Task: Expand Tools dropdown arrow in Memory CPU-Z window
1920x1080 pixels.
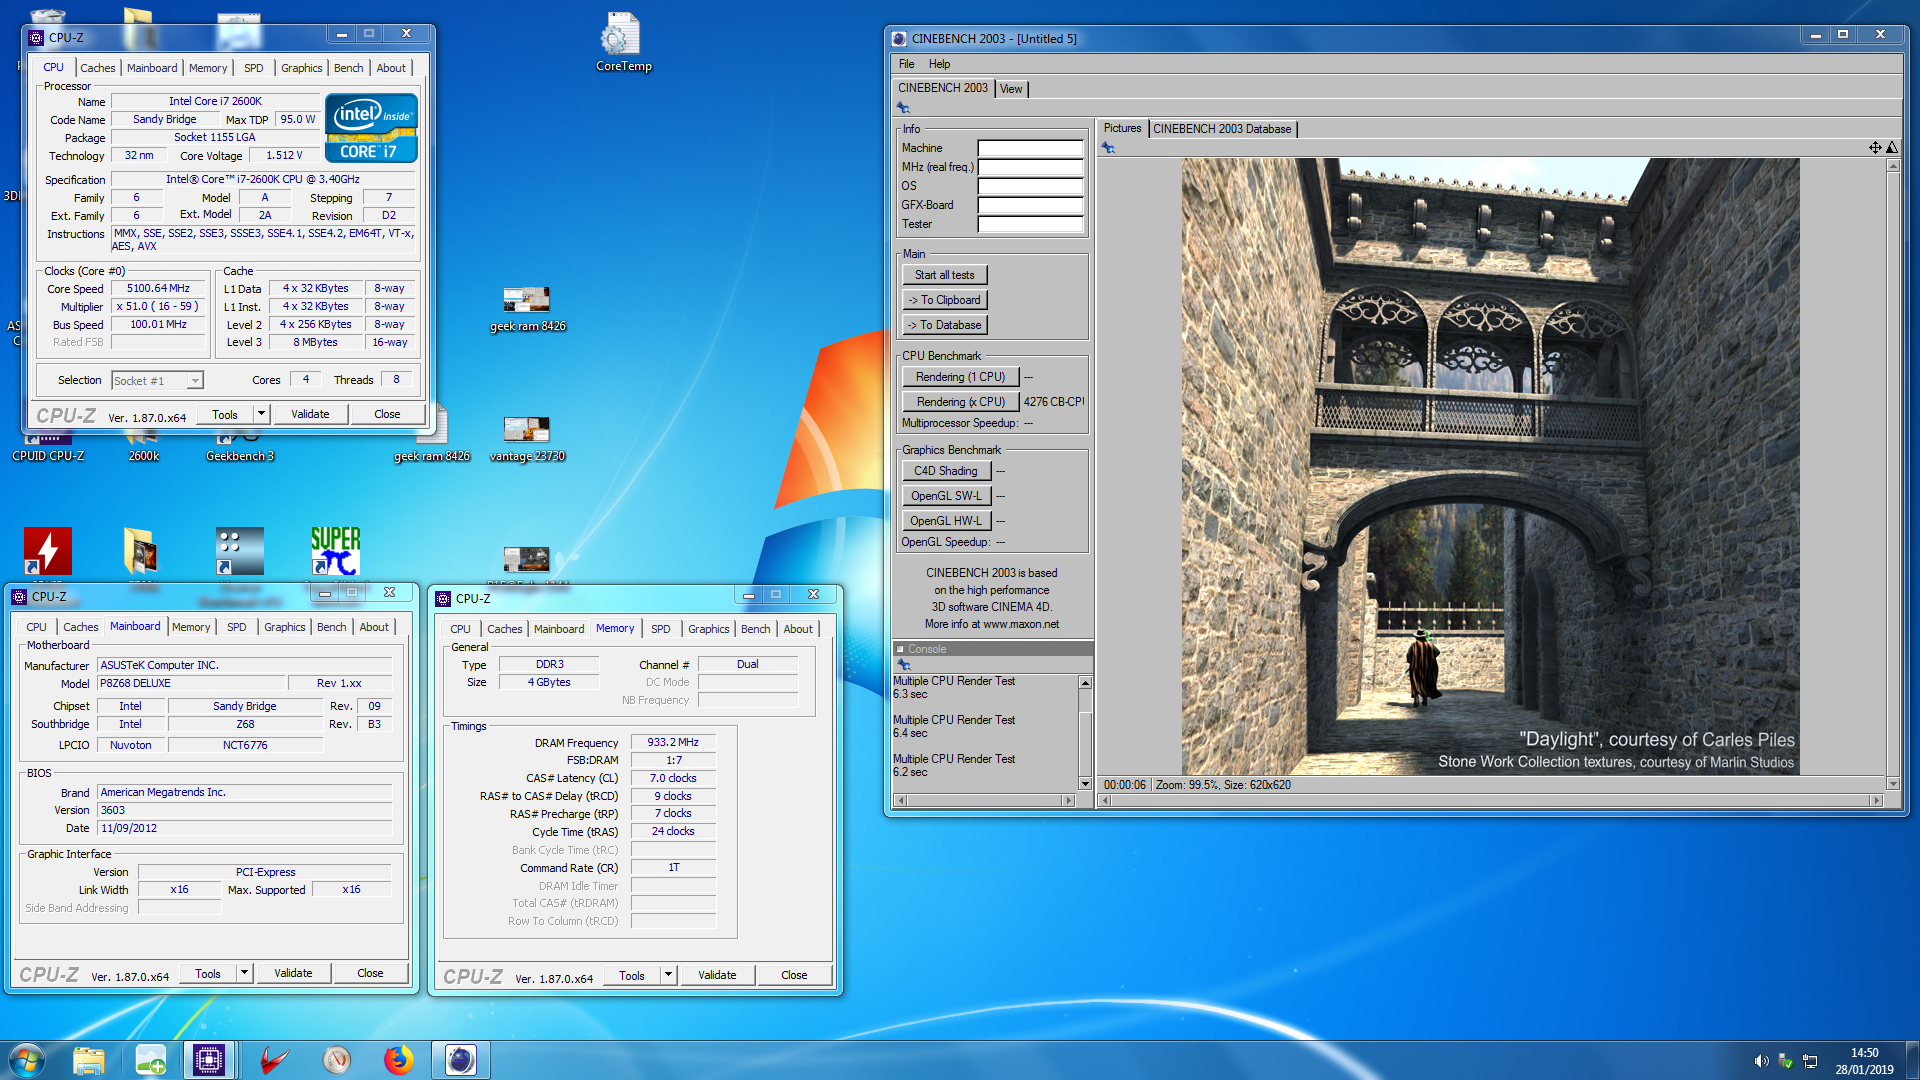Action: 668,975
